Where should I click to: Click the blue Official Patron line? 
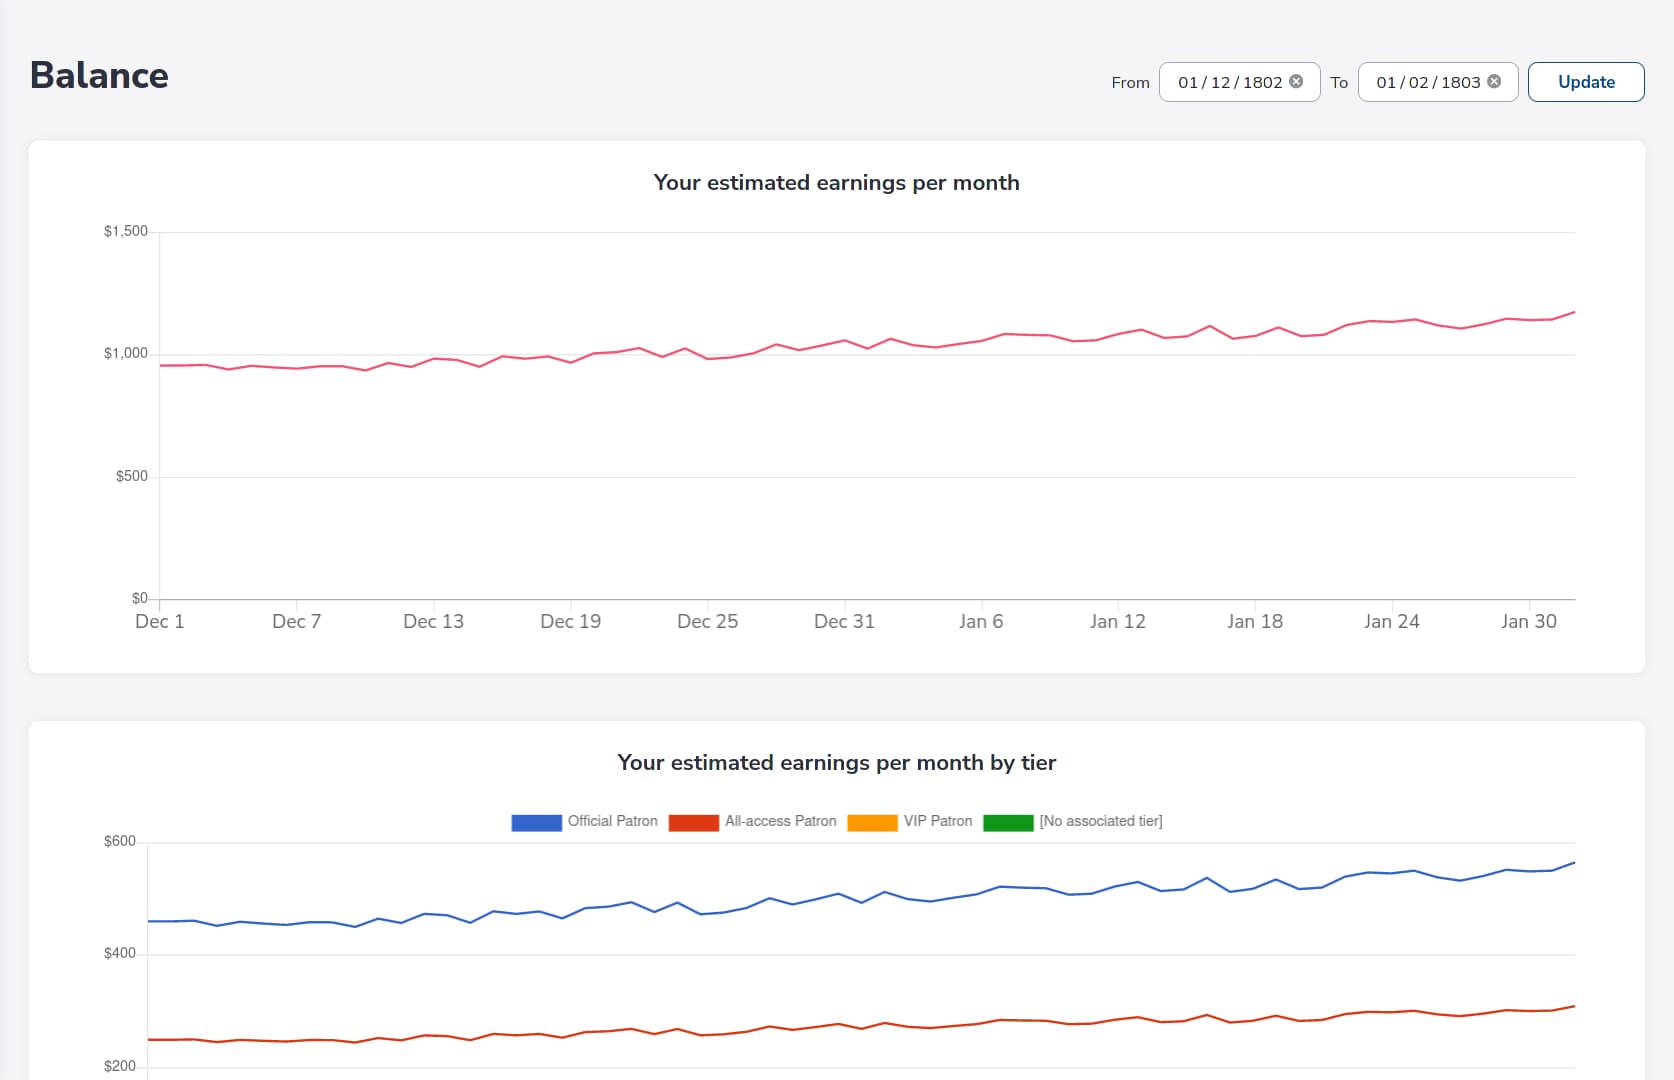tap(838, 895)
